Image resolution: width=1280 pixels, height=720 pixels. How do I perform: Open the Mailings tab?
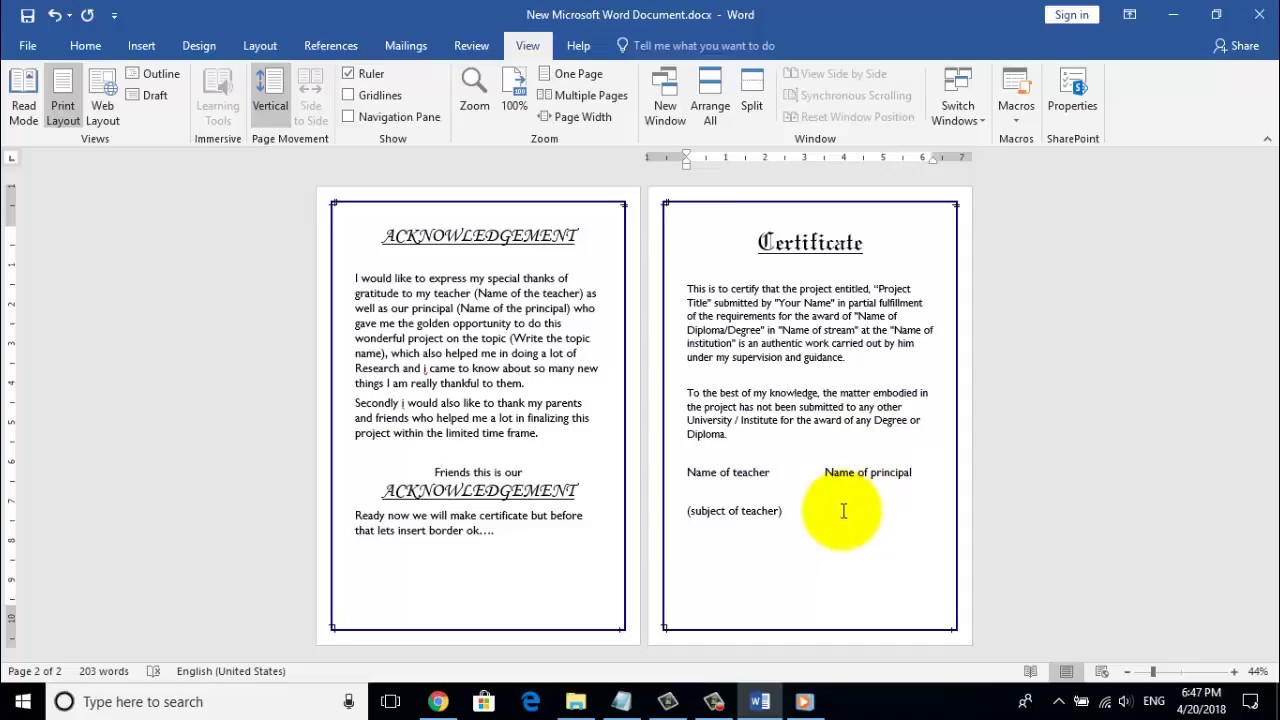coord(406,46)
